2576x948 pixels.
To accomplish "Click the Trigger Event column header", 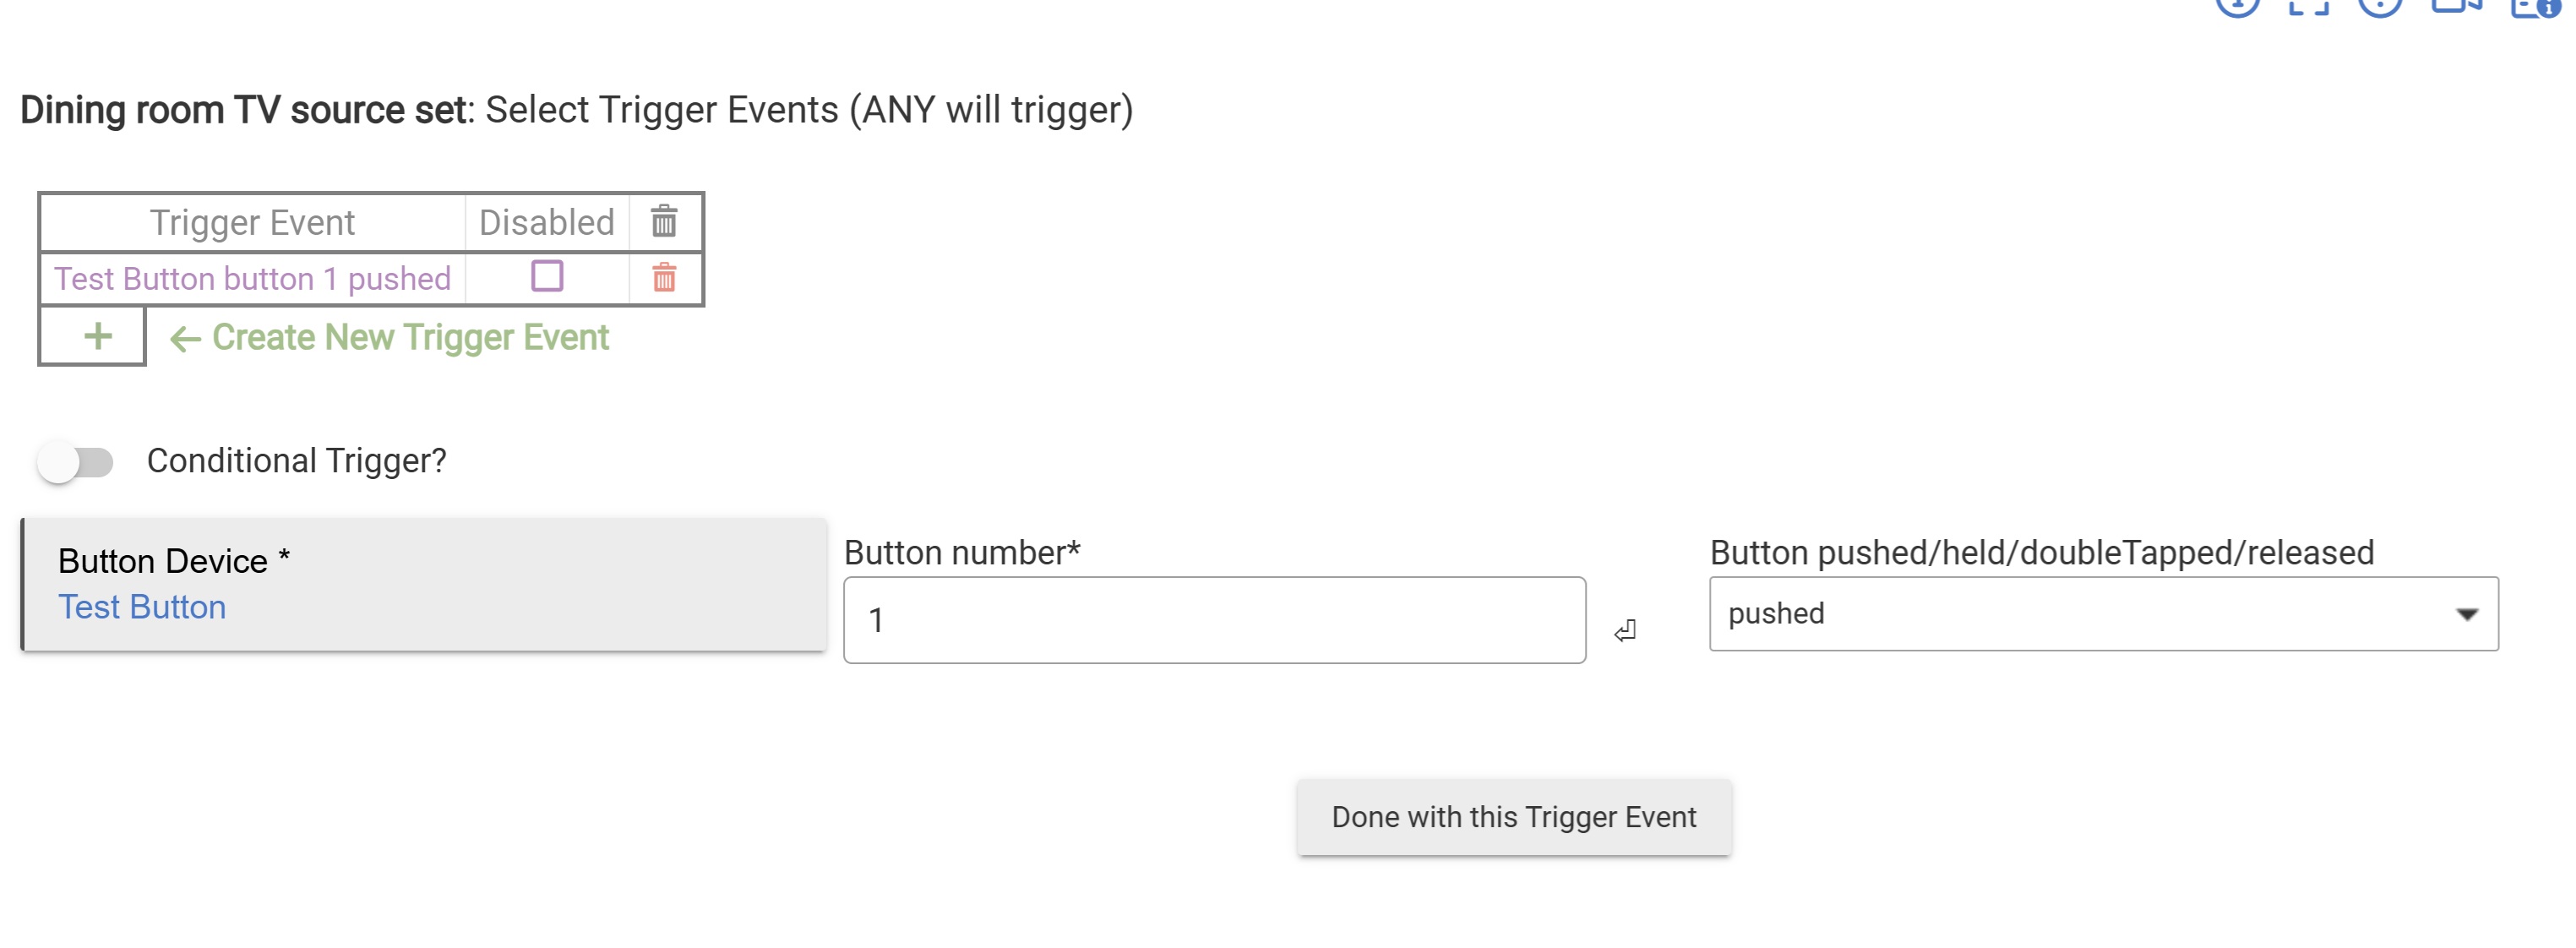I will click(x=252, y=222).
